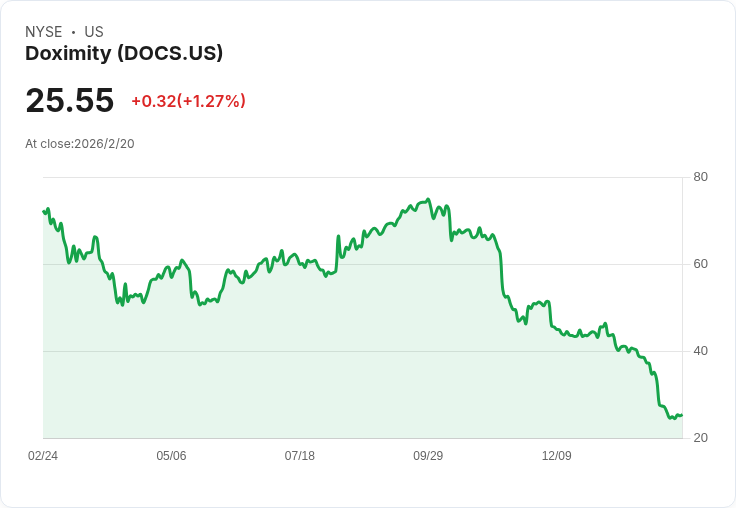This screenshot has height=508, width=736.
Task: Select the 12/09 date on x-axis
Action: point(557,455)
